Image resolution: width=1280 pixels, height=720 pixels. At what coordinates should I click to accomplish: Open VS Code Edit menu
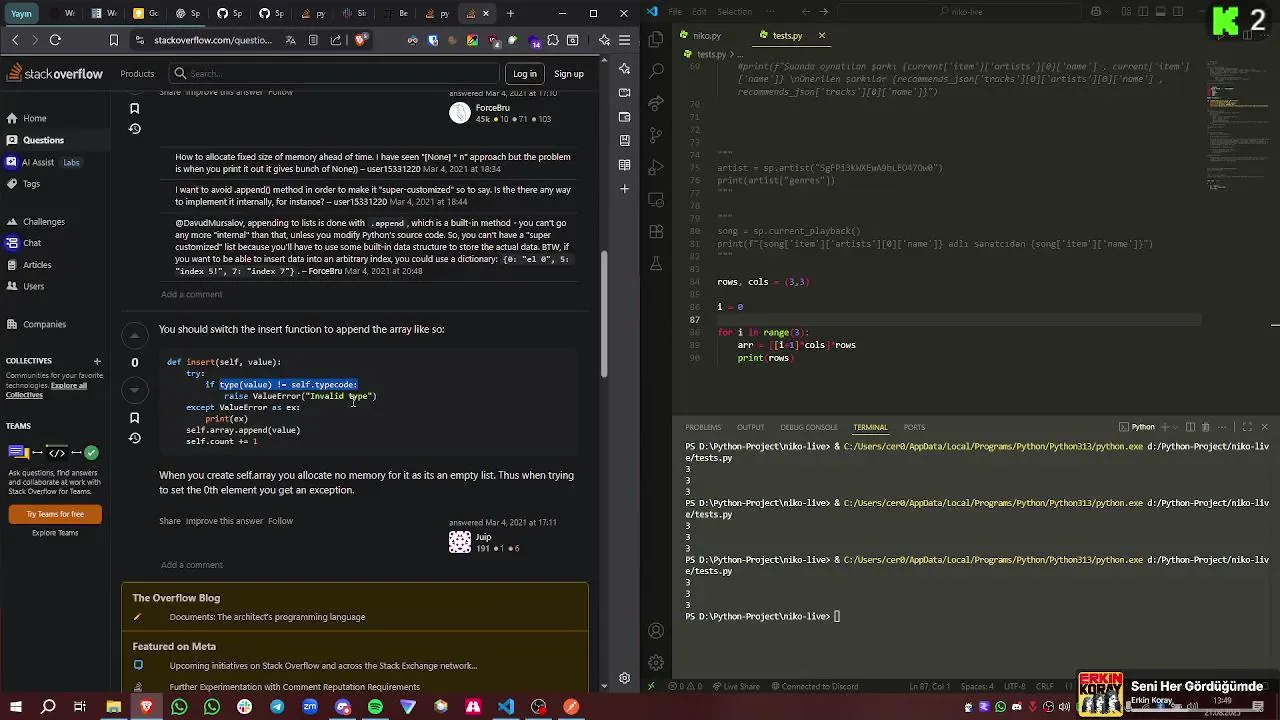(699, 12)
